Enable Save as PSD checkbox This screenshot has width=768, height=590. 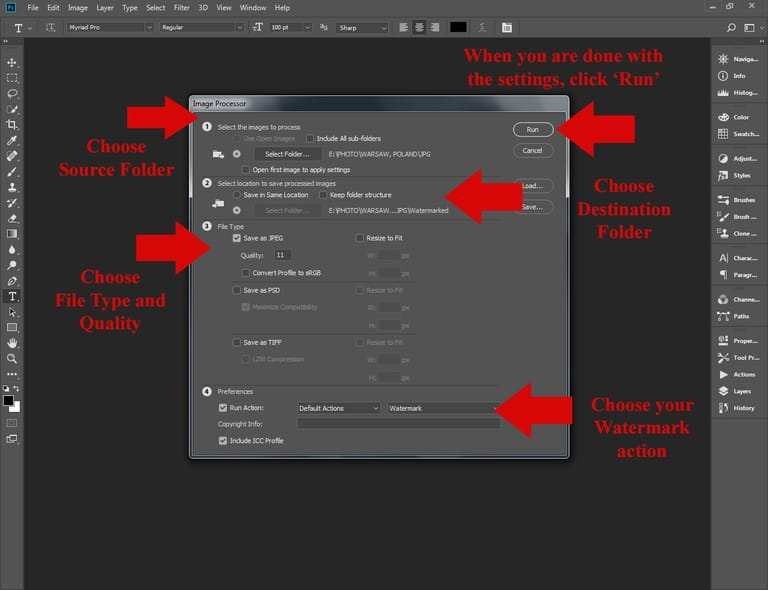237,290
